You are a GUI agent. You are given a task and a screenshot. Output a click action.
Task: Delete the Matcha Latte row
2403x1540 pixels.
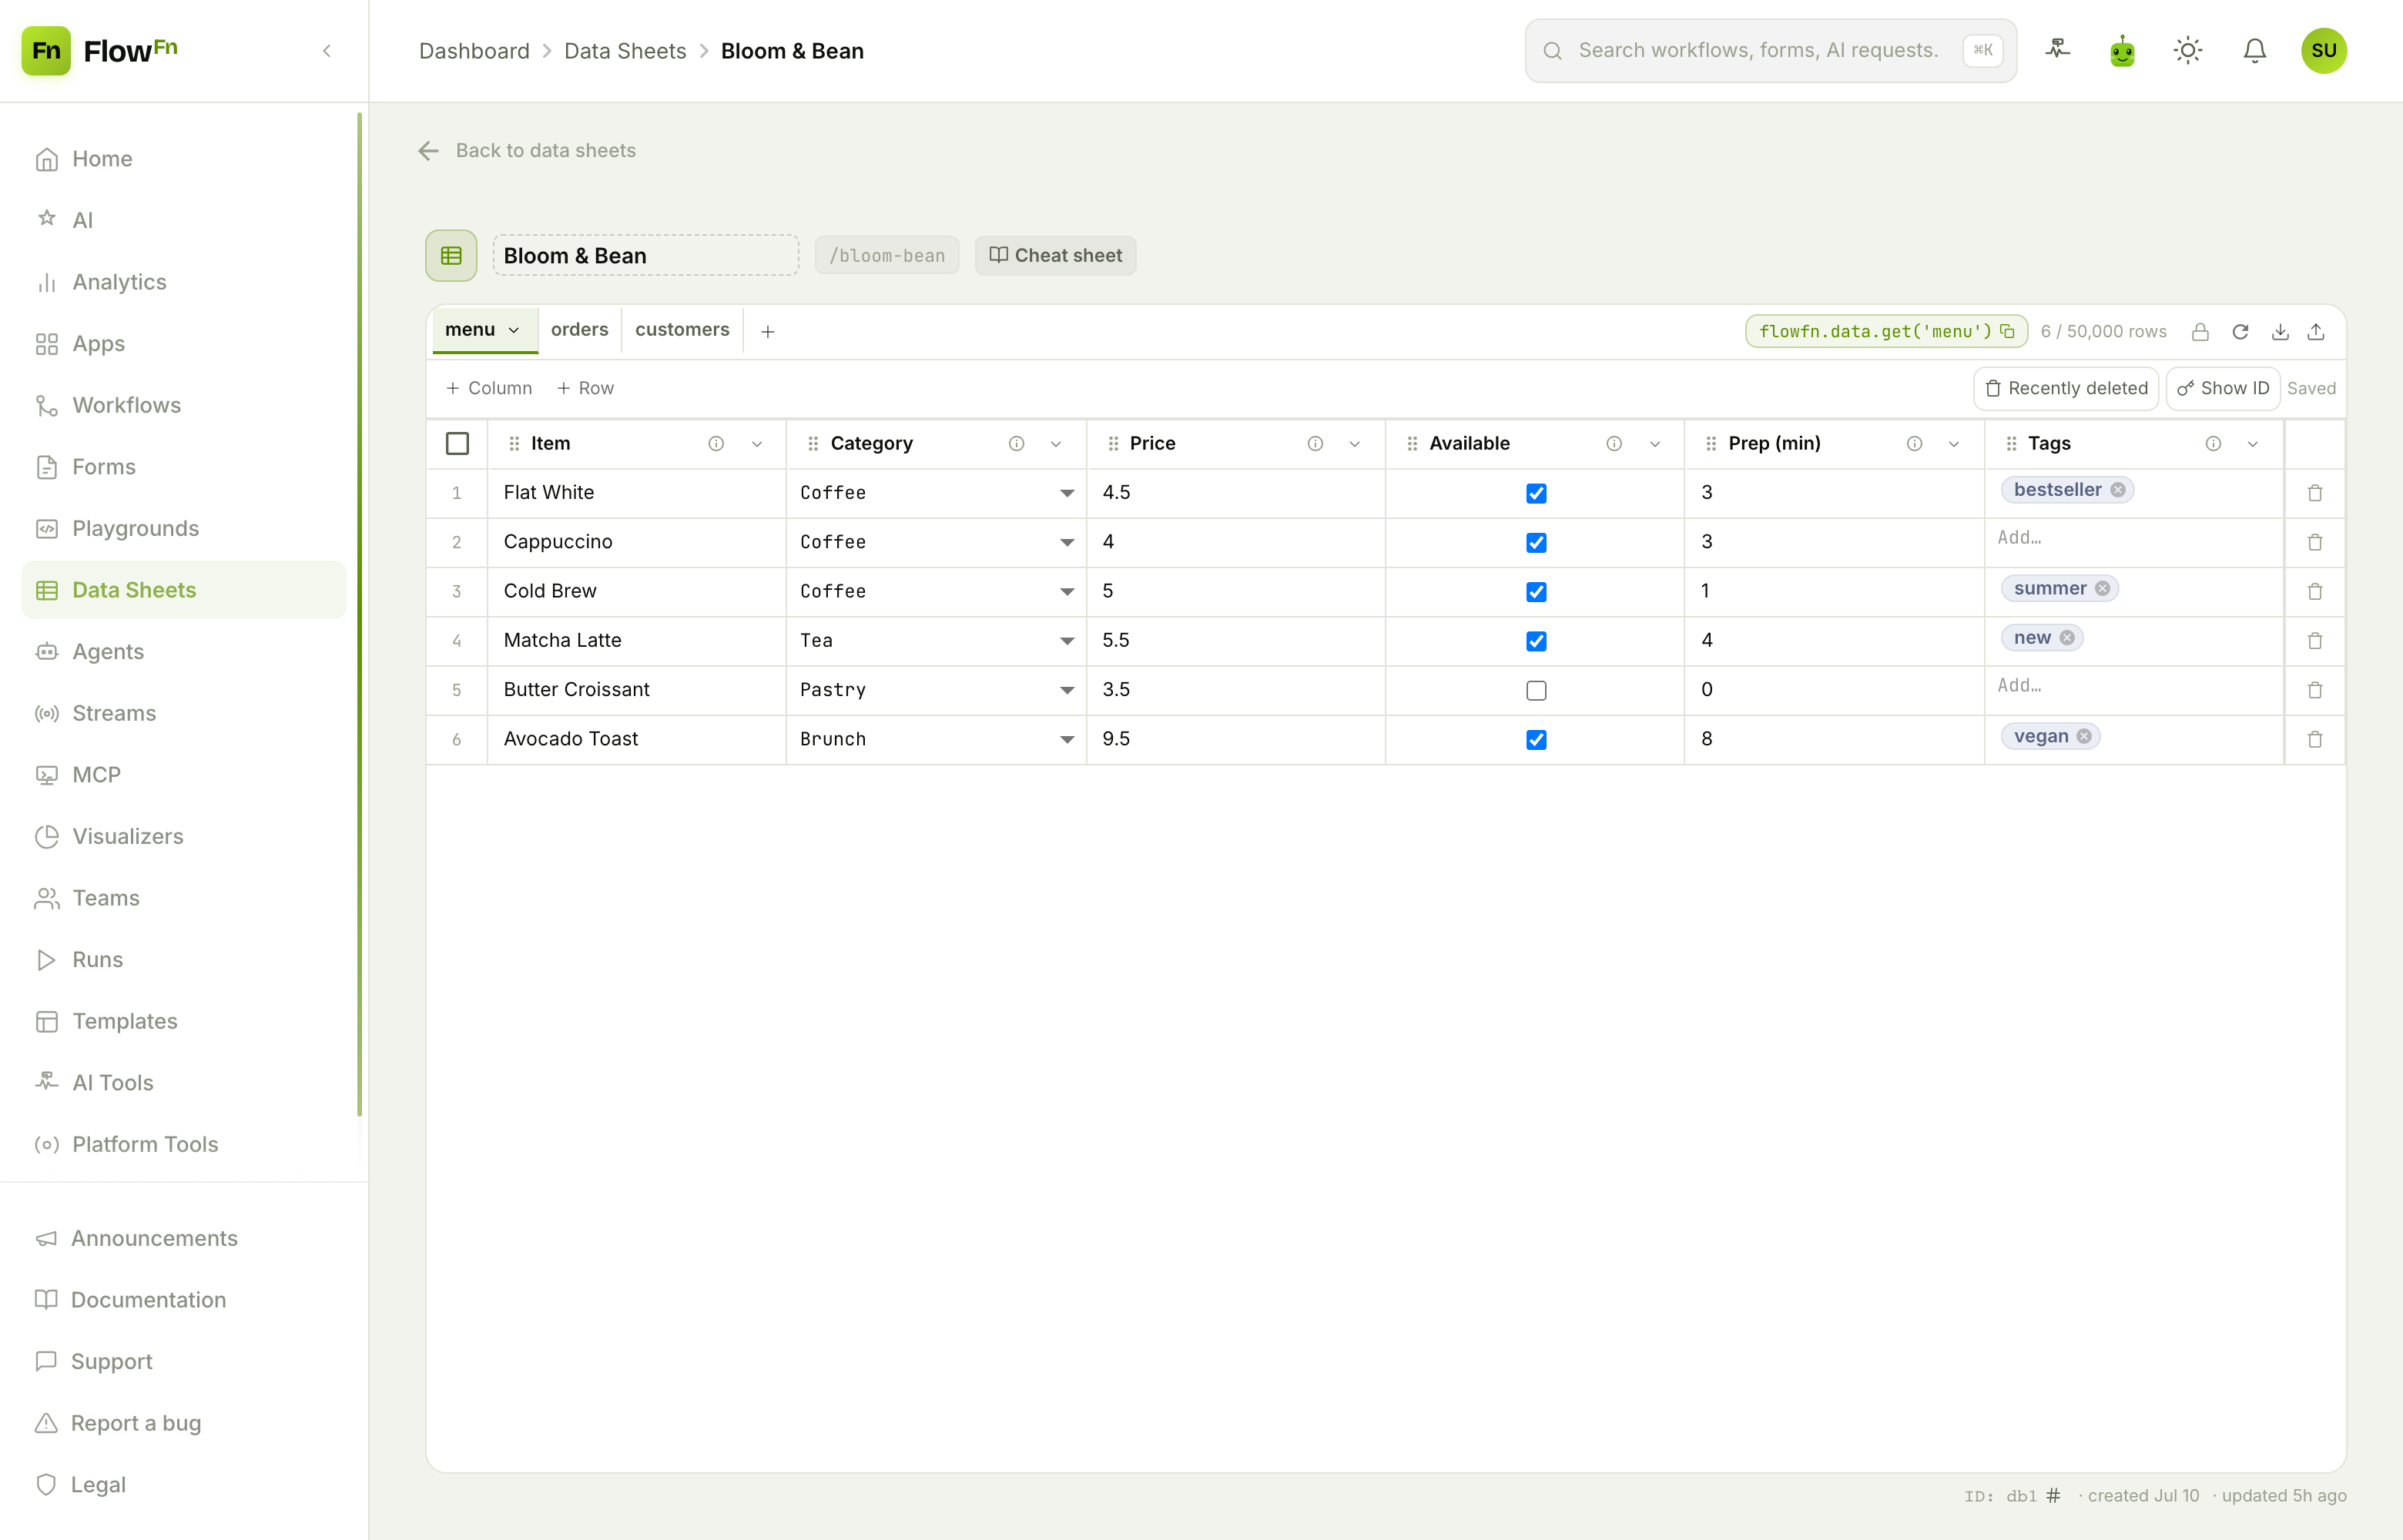(2315, 641)
